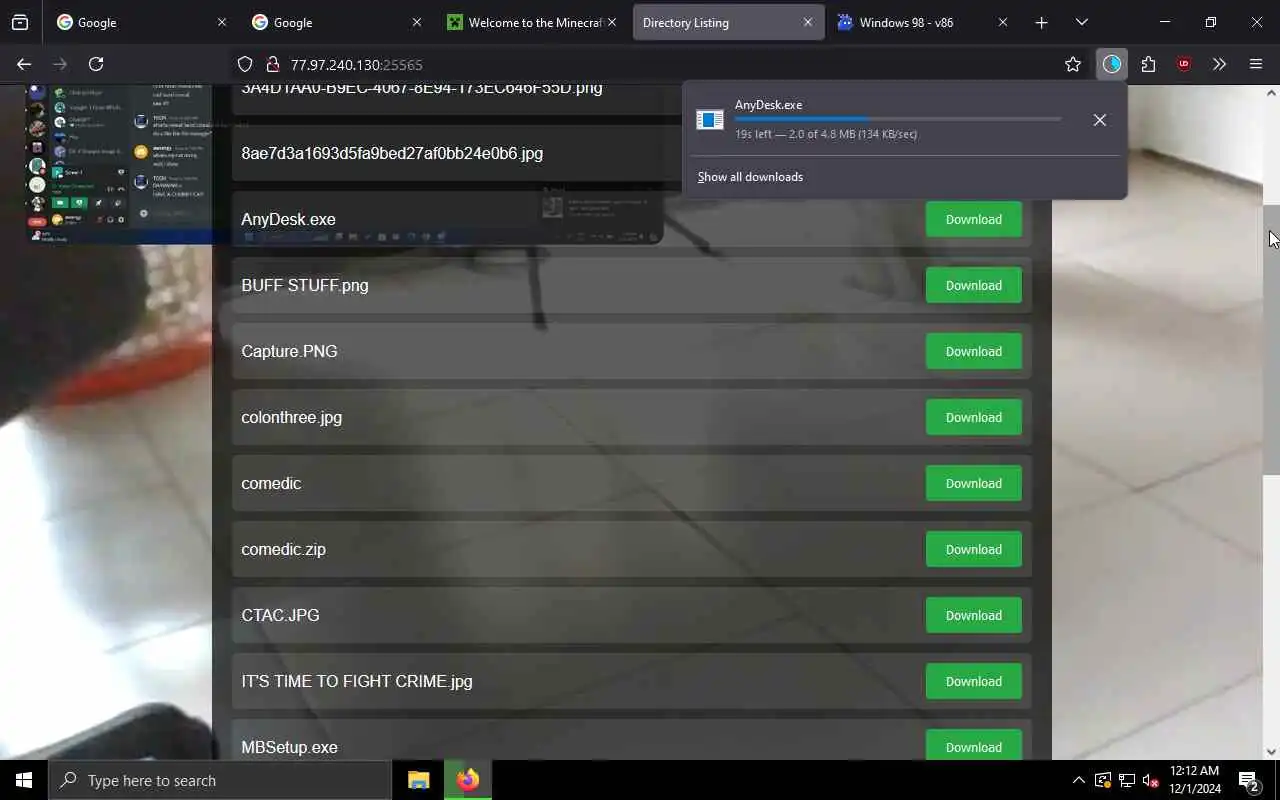Select the colonthree.jpg filename text
The height and width of the screenshot is (800, 1280).
[x=291, y=417]
